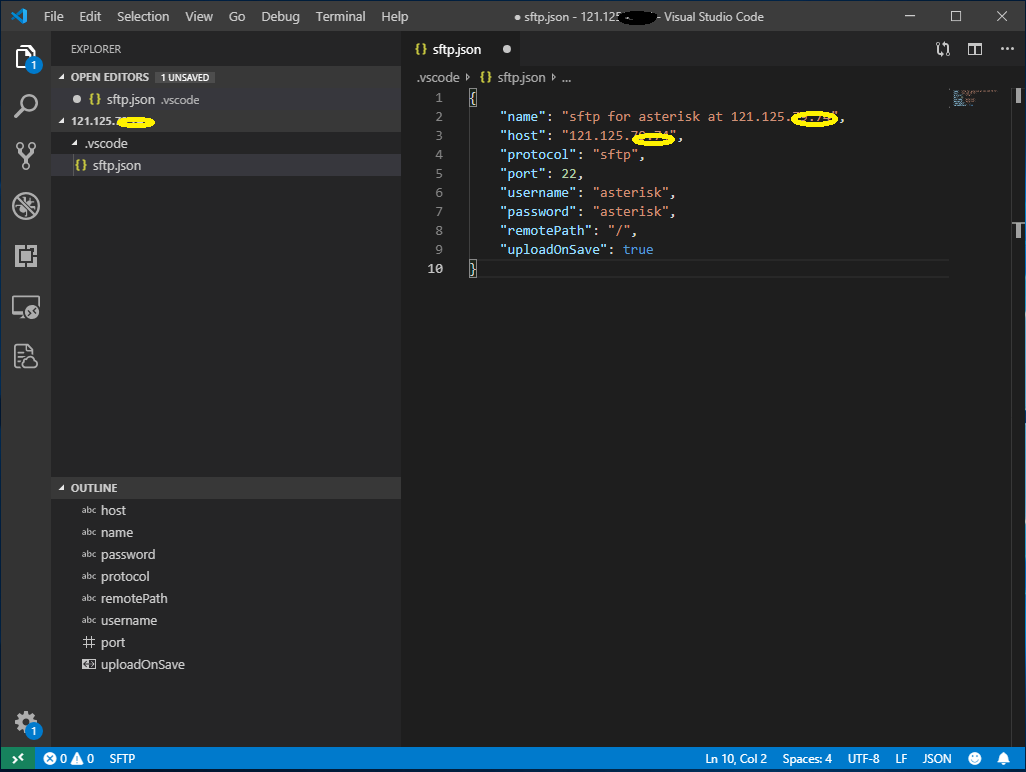
Task: Change end of line sequence LF
Action: pyautogui.click(x=901, y=759)
